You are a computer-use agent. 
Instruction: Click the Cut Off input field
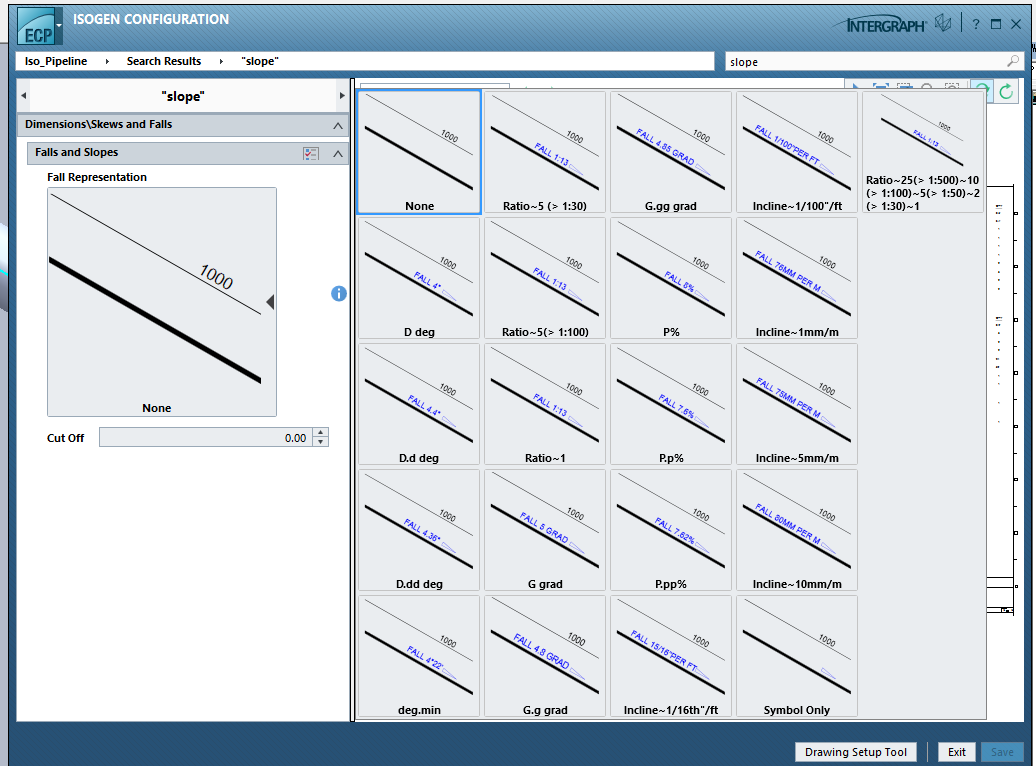click(x=206, y=438)
